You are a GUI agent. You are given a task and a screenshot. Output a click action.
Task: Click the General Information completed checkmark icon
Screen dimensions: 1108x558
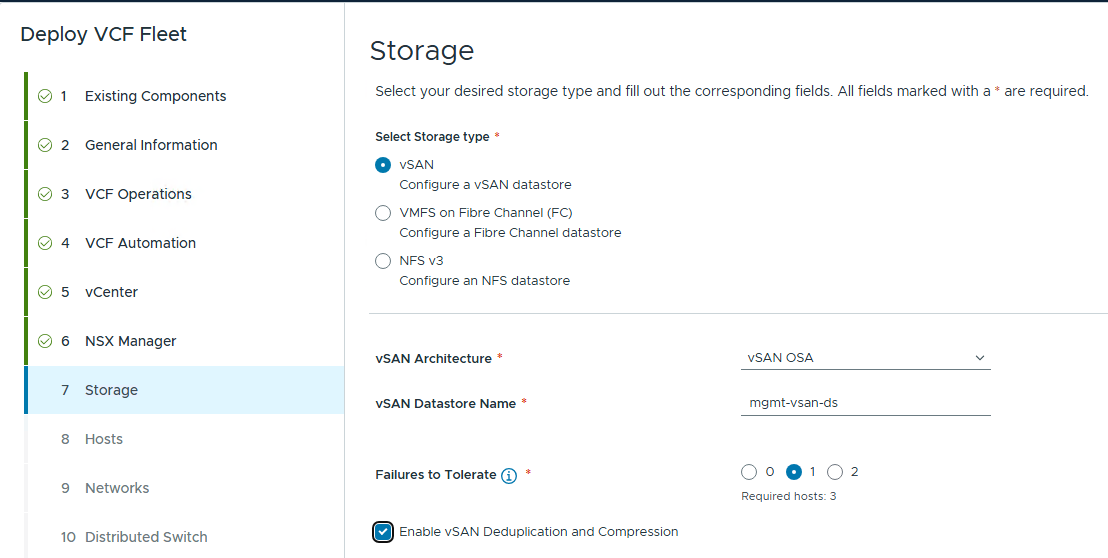tap(45, 146)
